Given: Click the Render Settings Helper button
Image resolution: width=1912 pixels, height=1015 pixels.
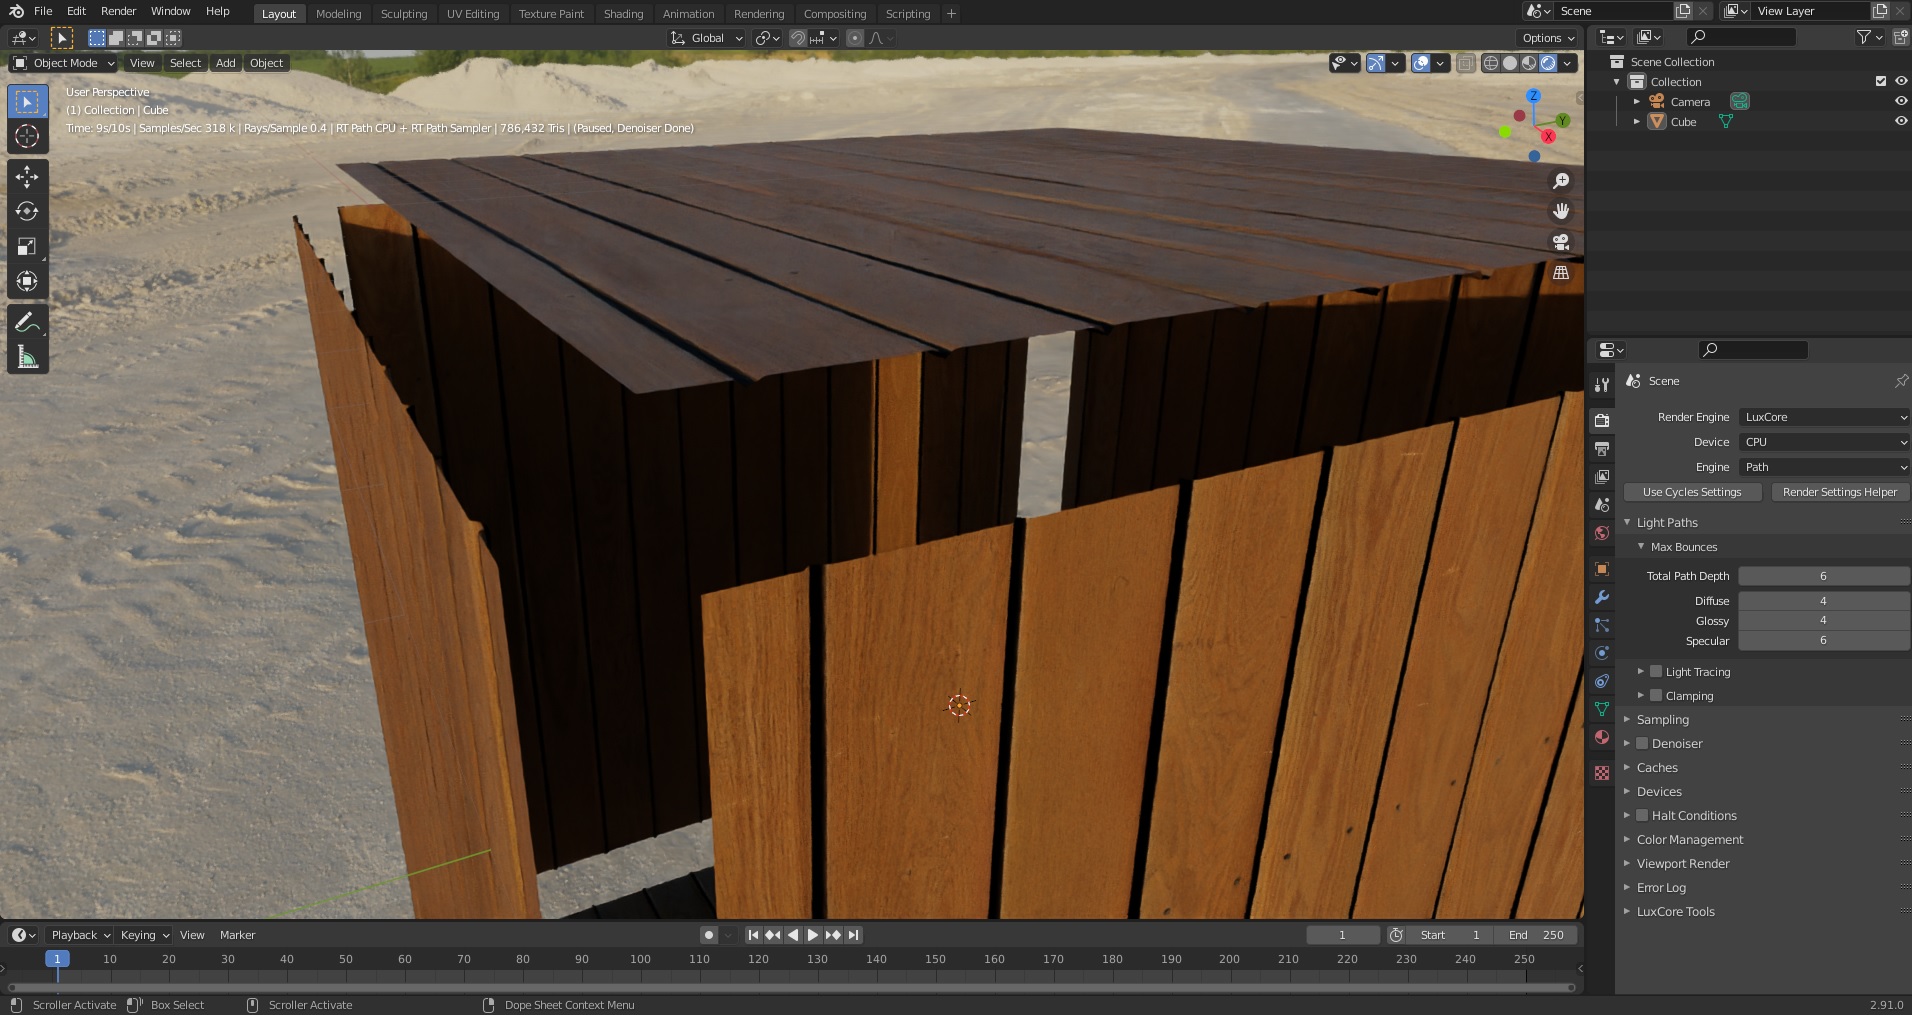Looking at the screenshot, I should (x=1839, y=492).
